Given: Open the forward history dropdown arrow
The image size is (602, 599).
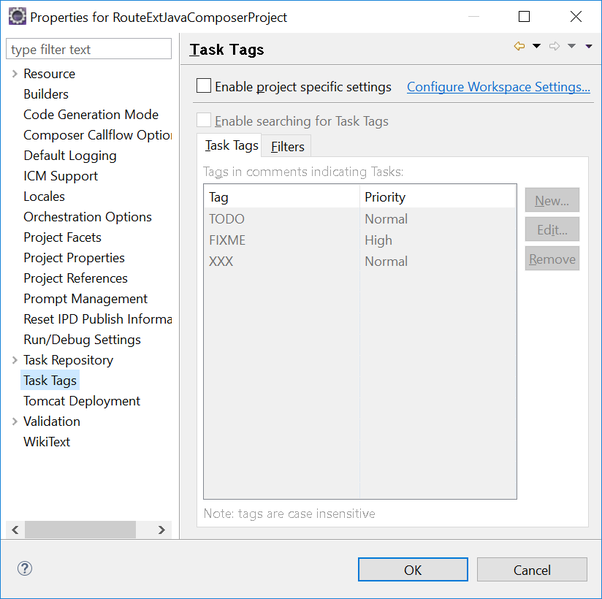Looking at the screenshot, I should pos(572,46).
